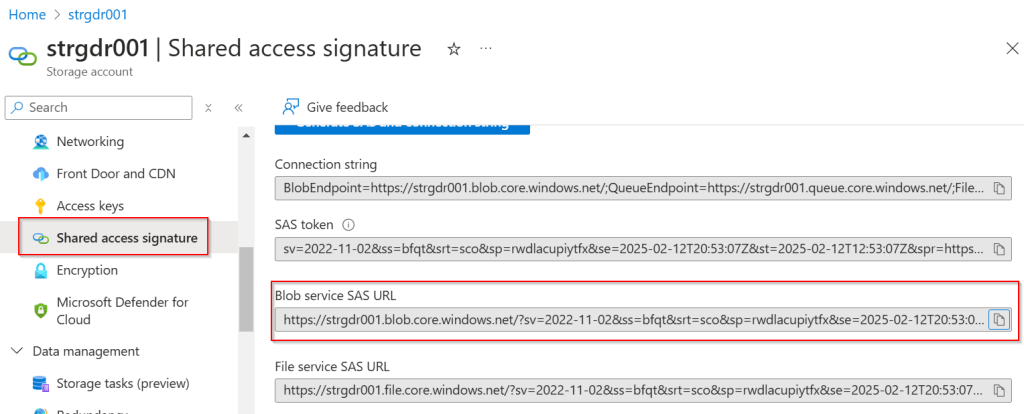This screenshot has width=1024, height=414.
Task: Go to Access keys
Action: pyautogui.click(x=90, y=206)
